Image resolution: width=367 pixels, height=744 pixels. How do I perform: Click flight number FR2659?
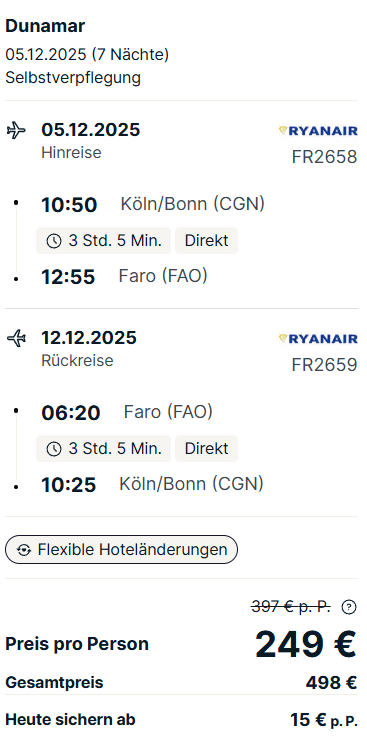[x=324, y=365]
